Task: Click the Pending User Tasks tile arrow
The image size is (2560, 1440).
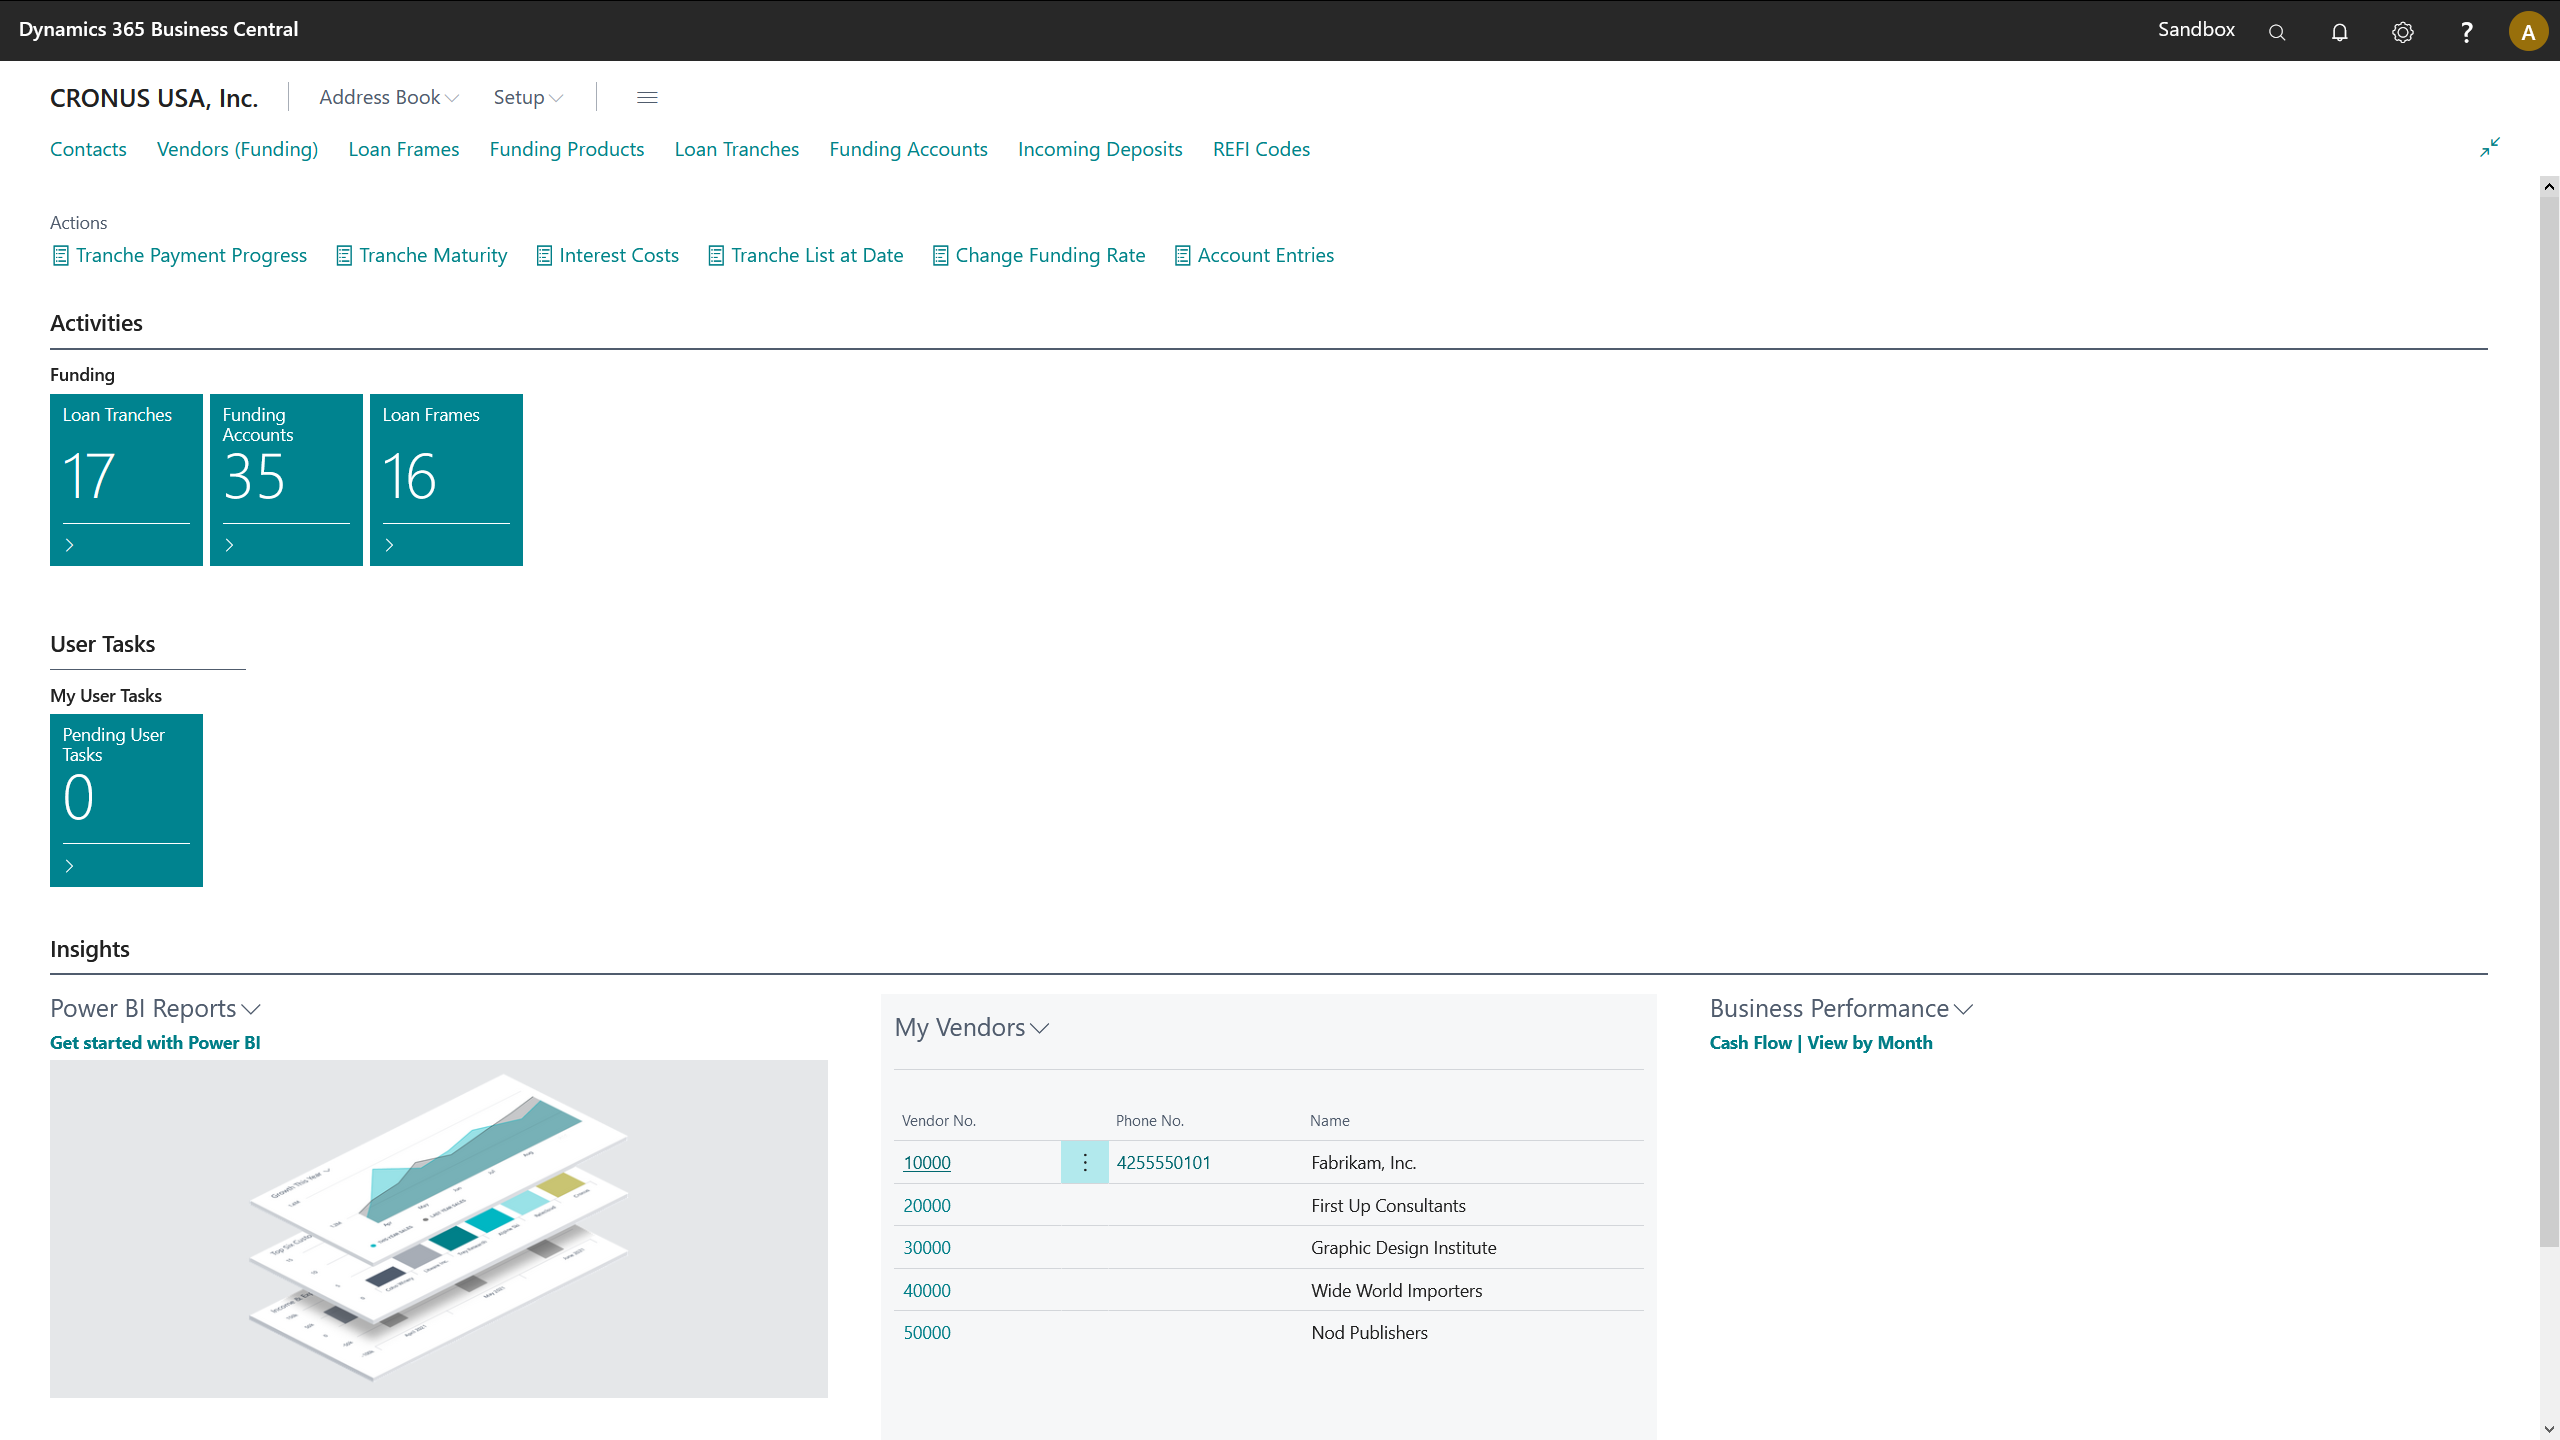Action: click(x=69, y=866)
